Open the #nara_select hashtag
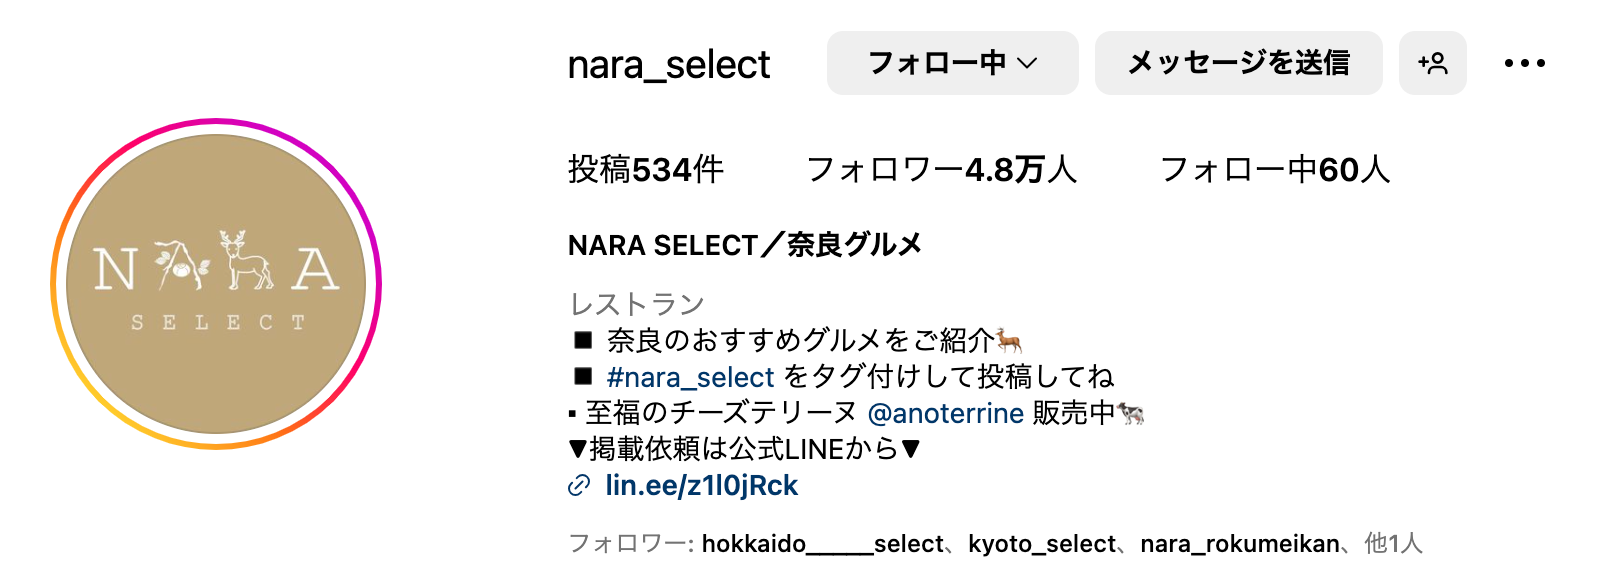1612x579 pixels. (690, 377)
